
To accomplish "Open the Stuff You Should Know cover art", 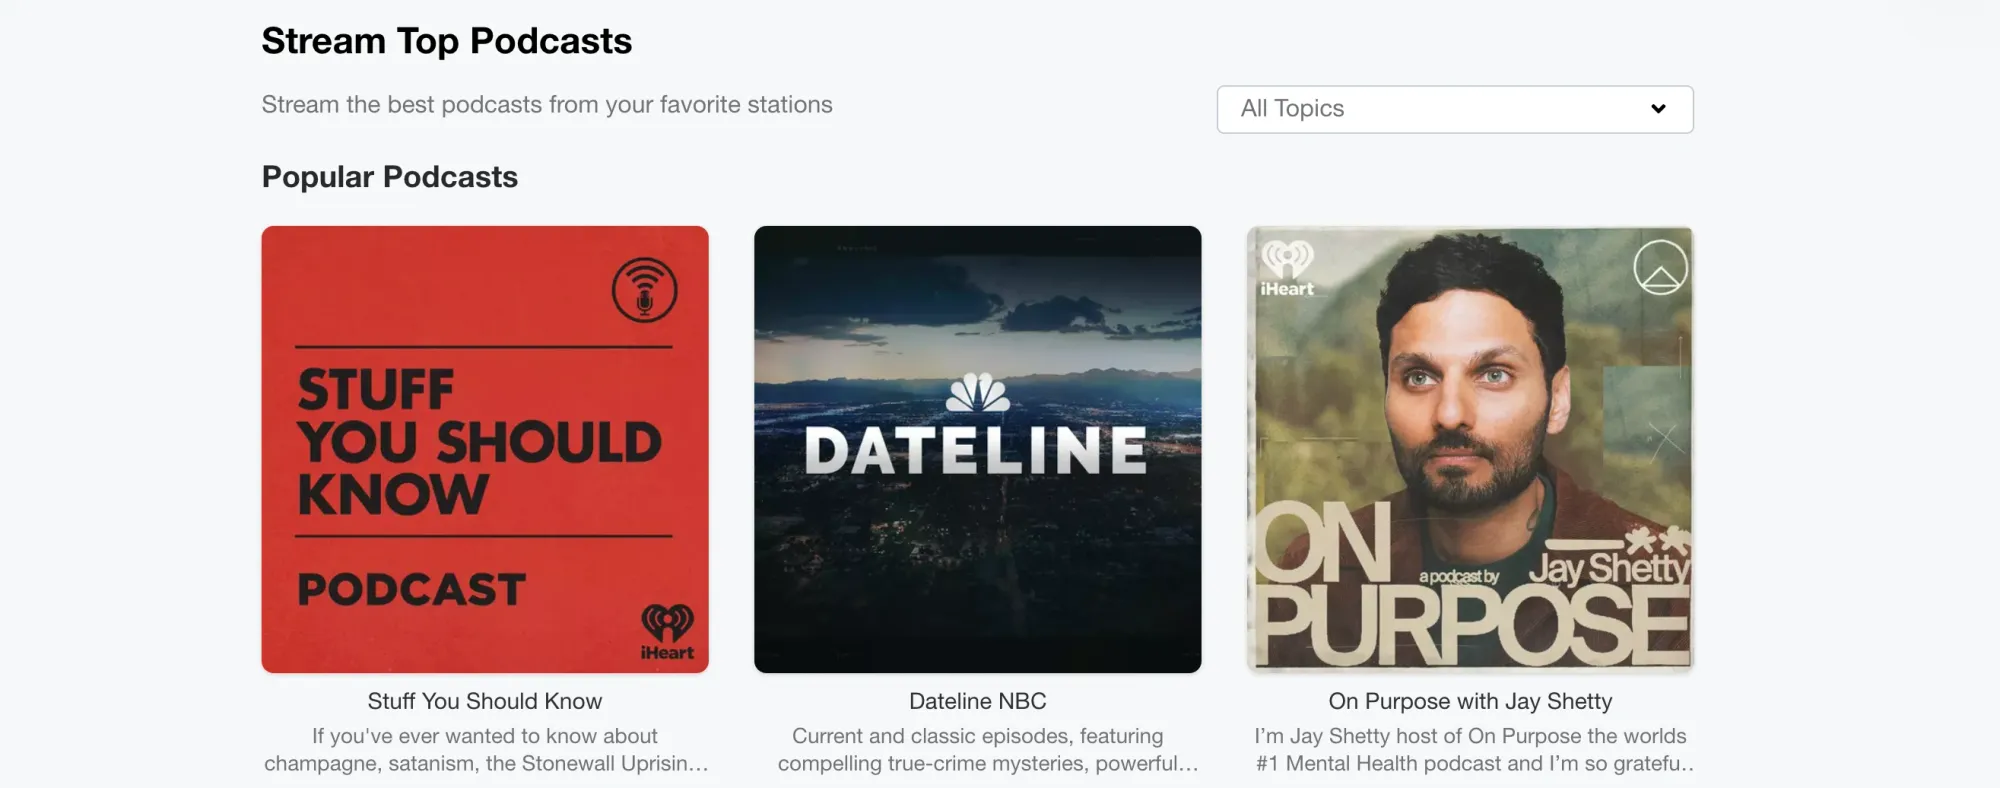I will 485,449.
